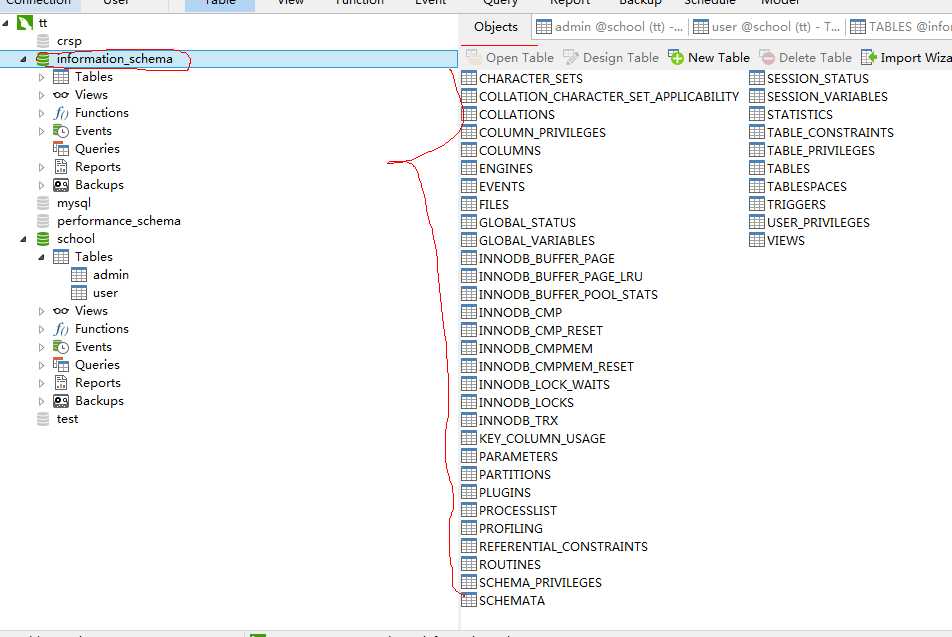This screenshot has height=637, width=952.
Task: Select the TABLESPACES table
Action: pyautogui.click(x=798, y=186)
